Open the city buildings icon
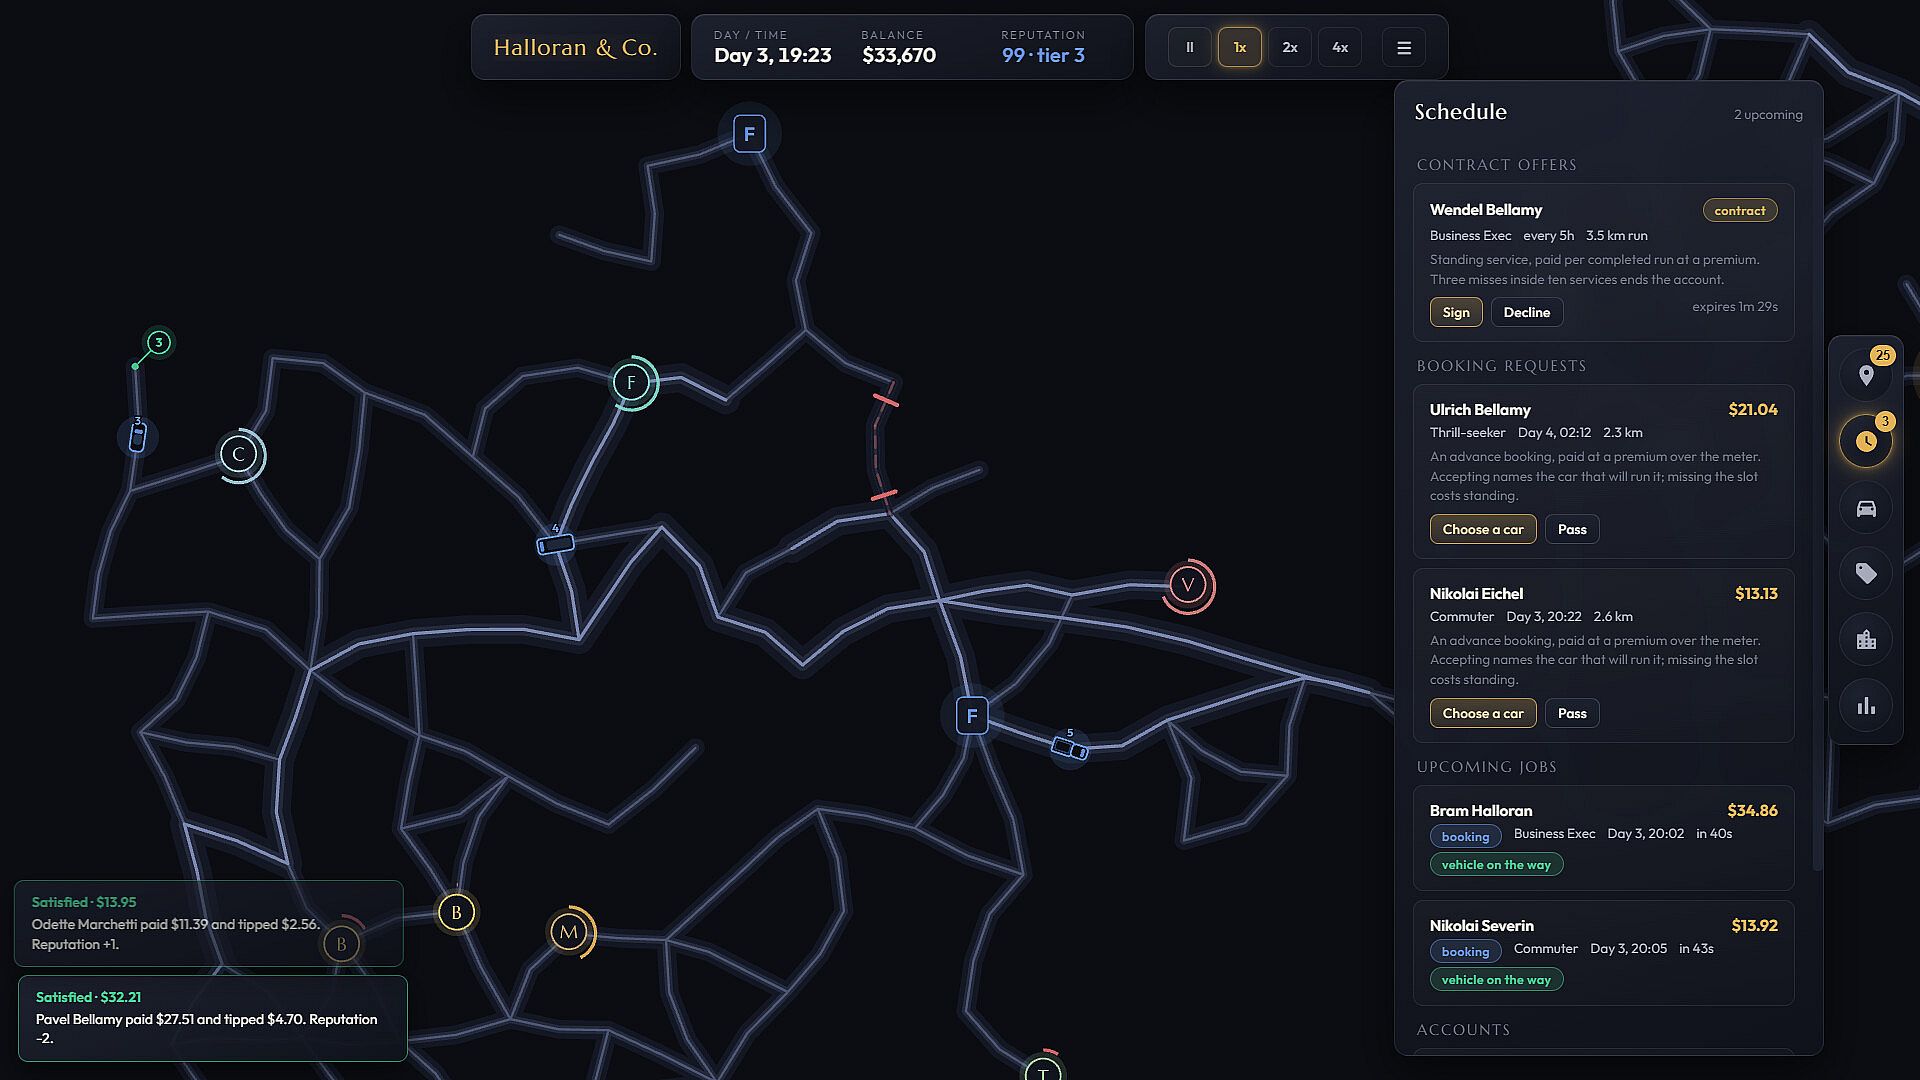The width and height of the screenshot is (1920, 1080). [1866, 640]
